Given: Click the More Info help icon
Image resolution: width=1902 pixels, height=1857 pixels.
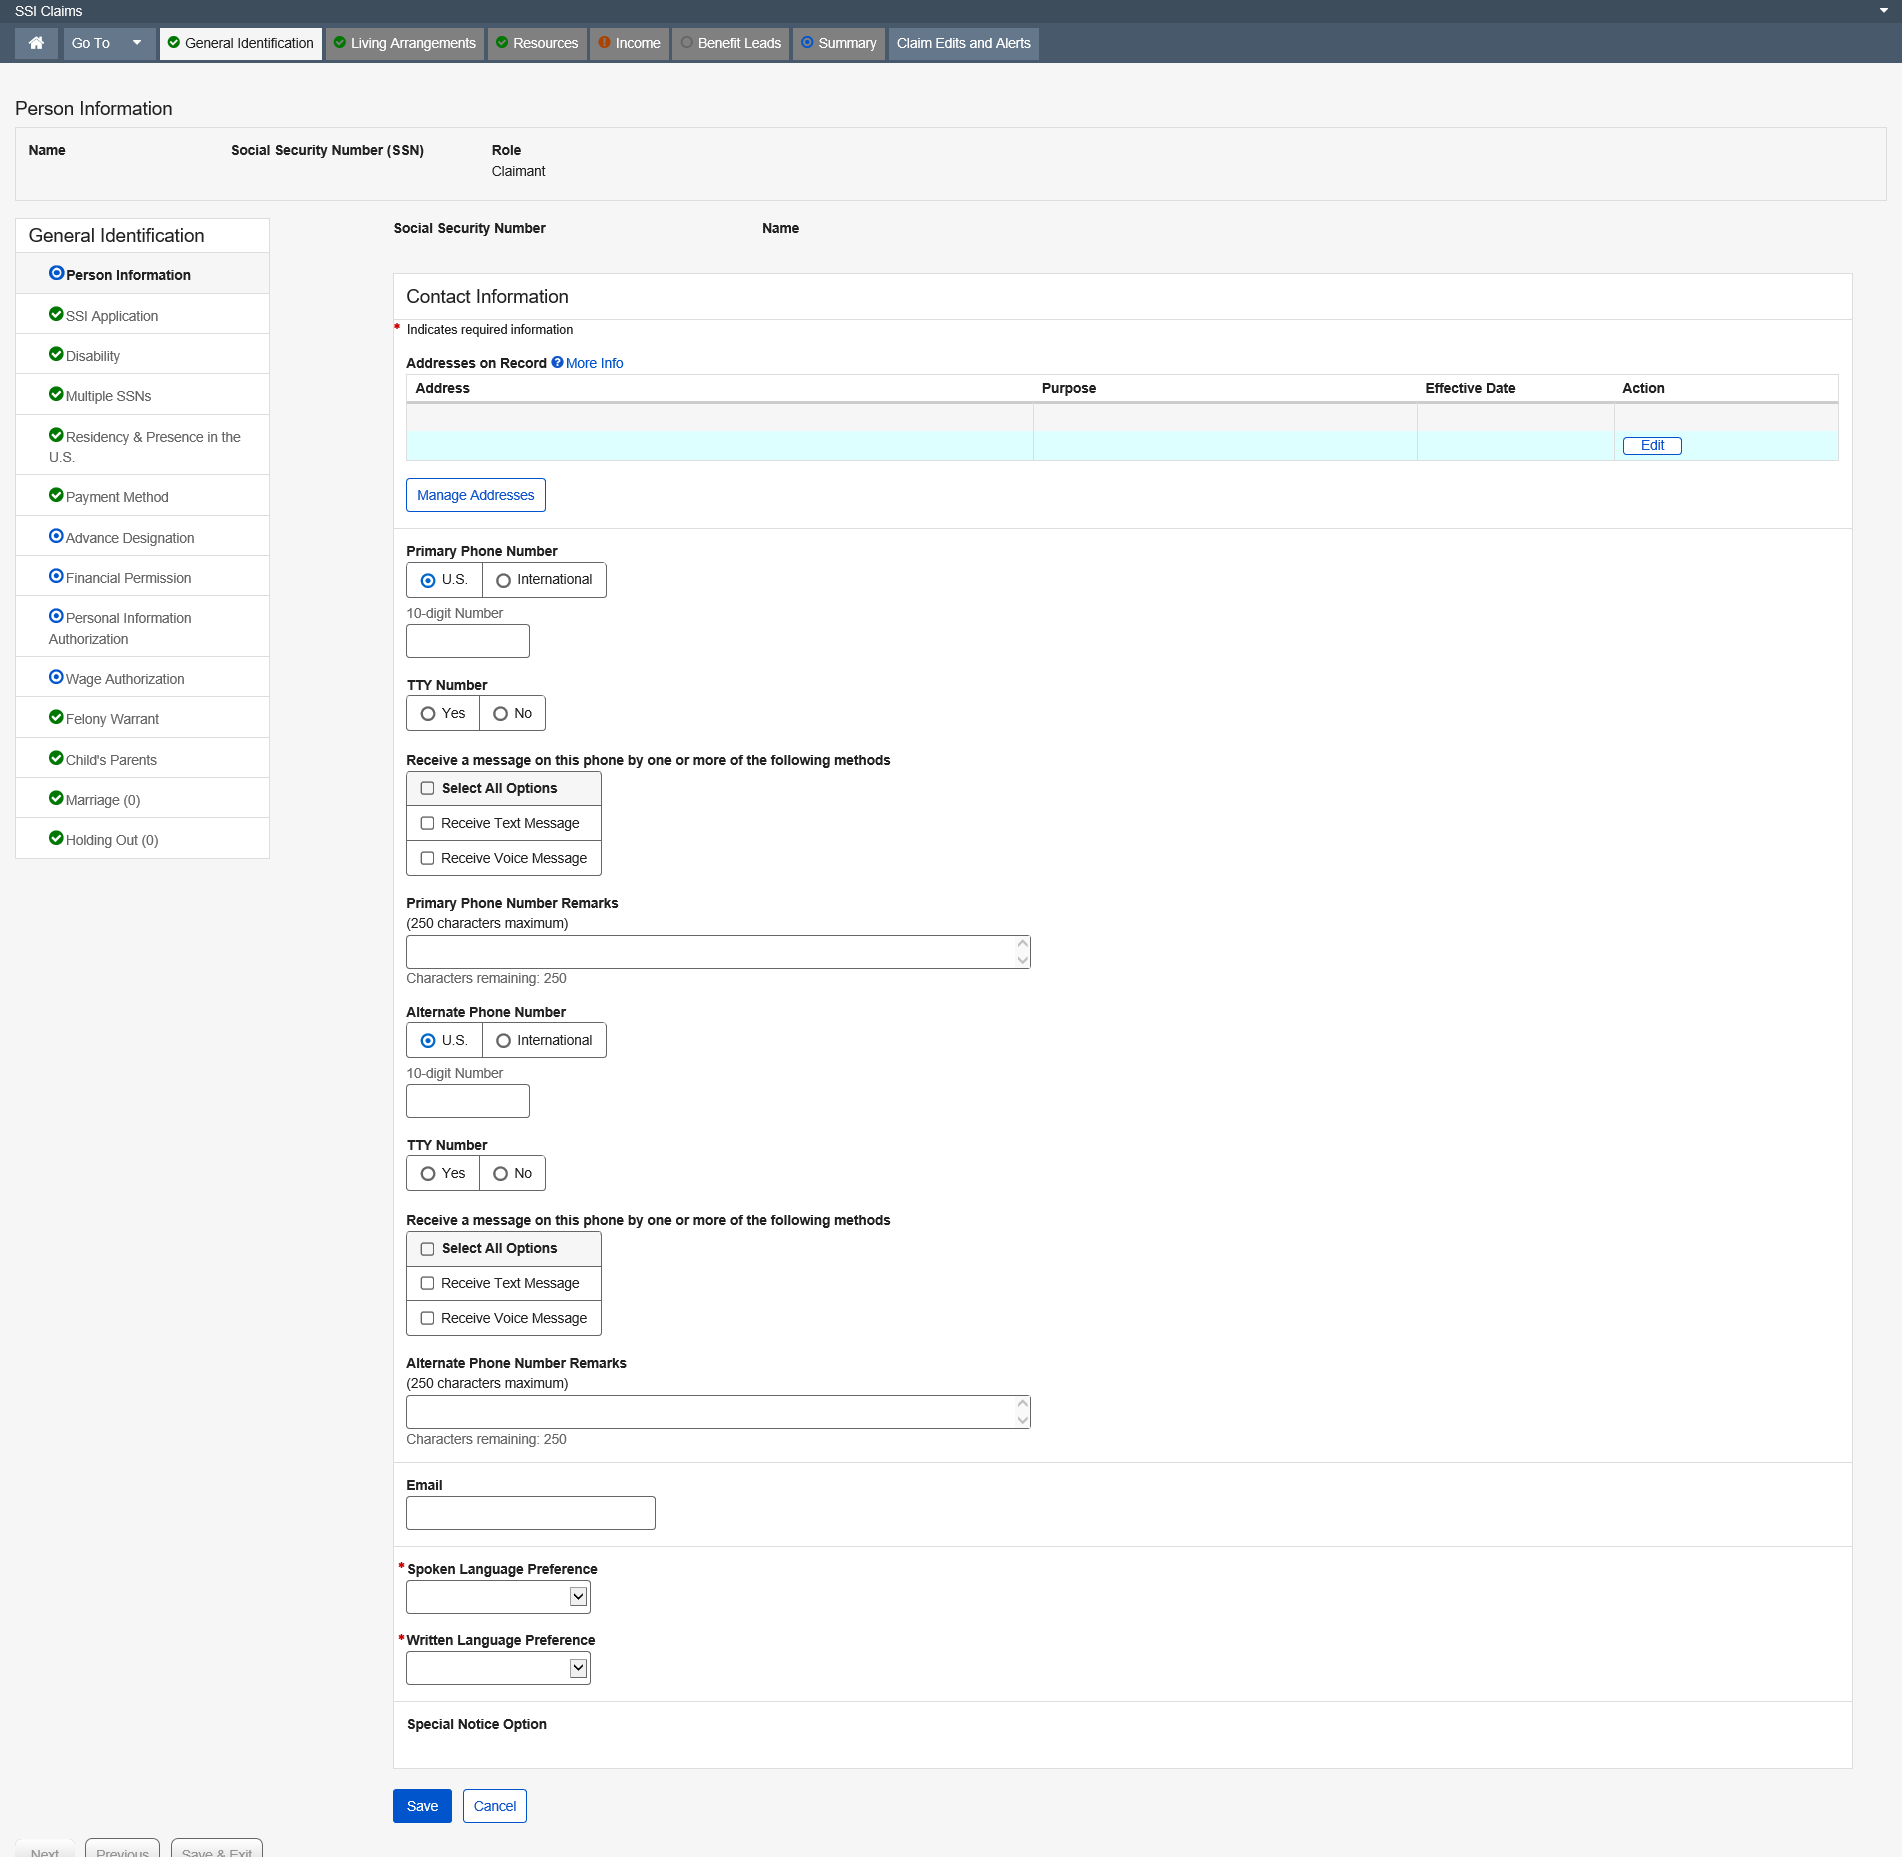Looking at the screenshot, I should pyautogui.click(x=557, y=362).
